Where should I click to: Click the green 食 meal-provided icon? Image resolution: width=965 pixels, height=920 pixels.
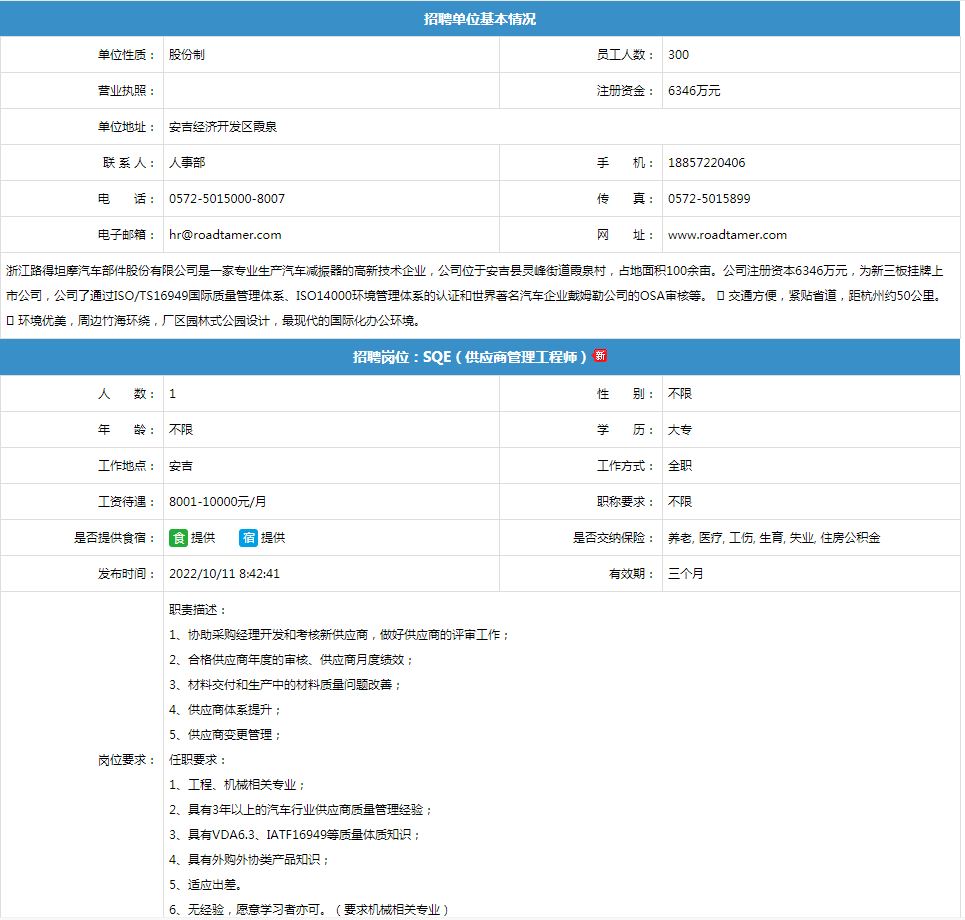[178, 538]
